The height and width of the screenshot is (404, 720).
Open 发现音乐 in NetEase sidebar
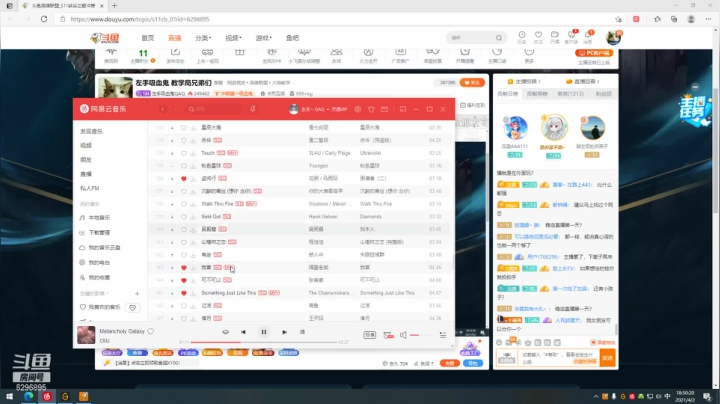pyautogui.click(x=91, y=131)
